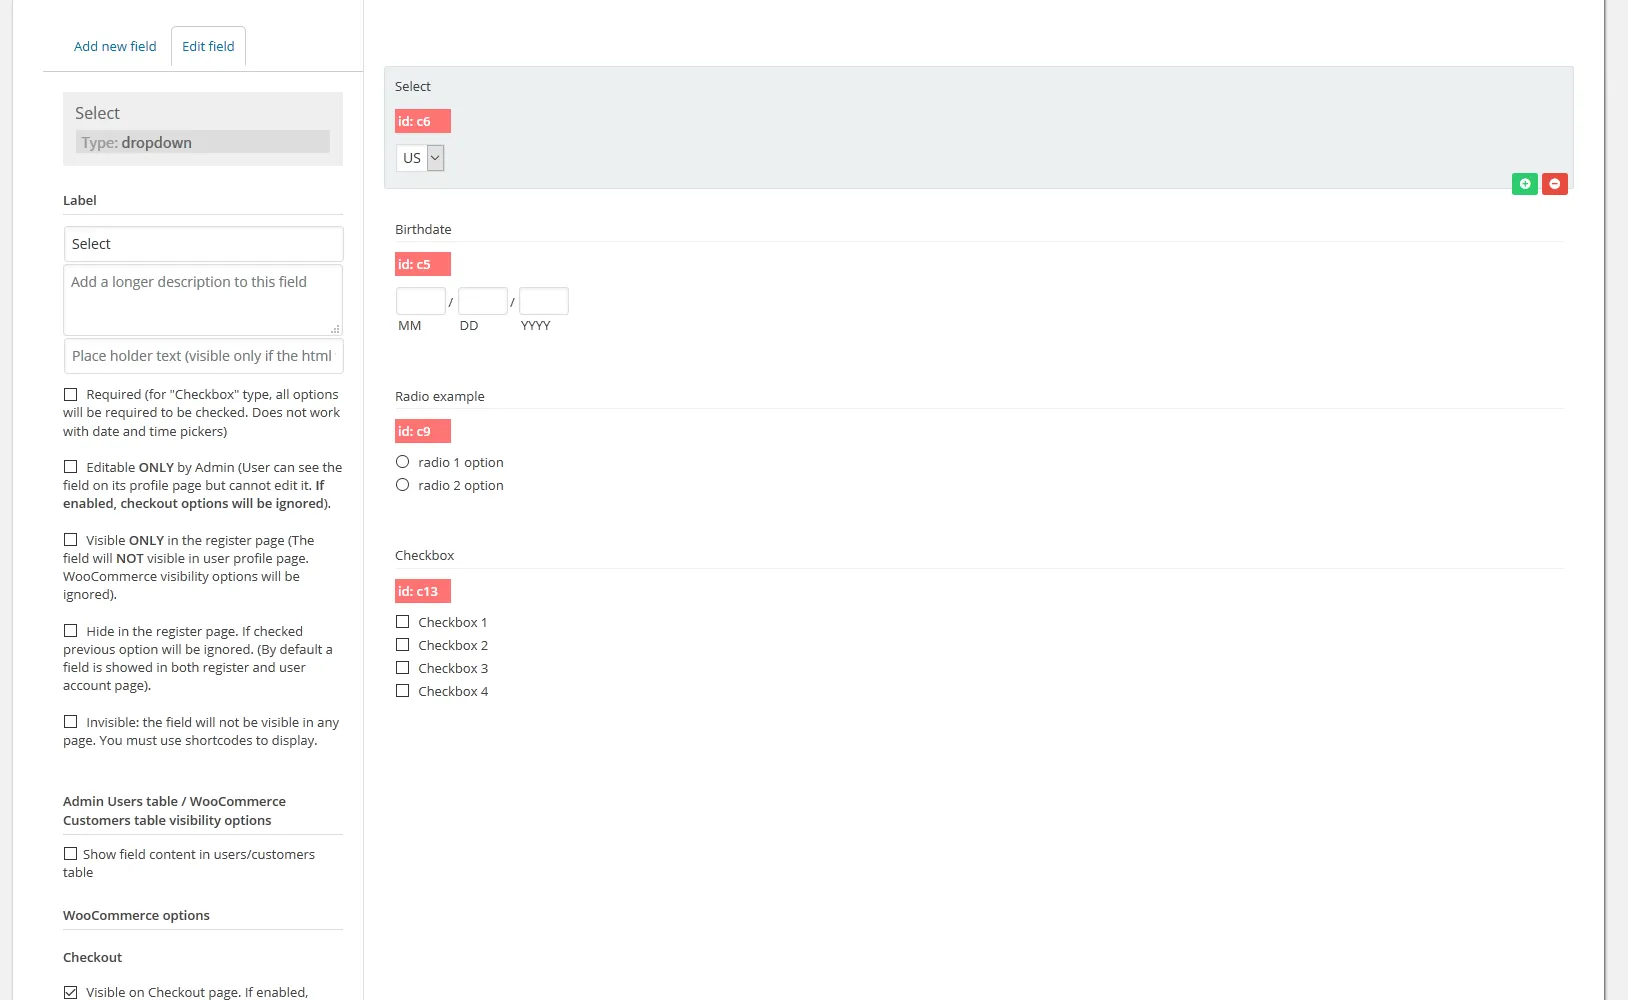1628x1000 pixels.
Task: Click the MM field under Birthdate
Action: point(420,300)
